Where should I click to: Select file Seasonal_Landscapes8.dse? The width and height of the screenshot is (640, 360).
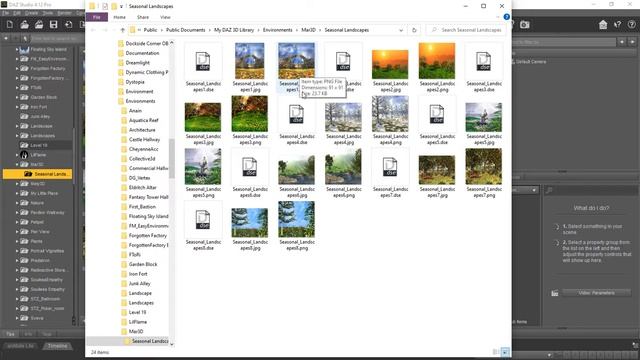[x=203, y=225]
